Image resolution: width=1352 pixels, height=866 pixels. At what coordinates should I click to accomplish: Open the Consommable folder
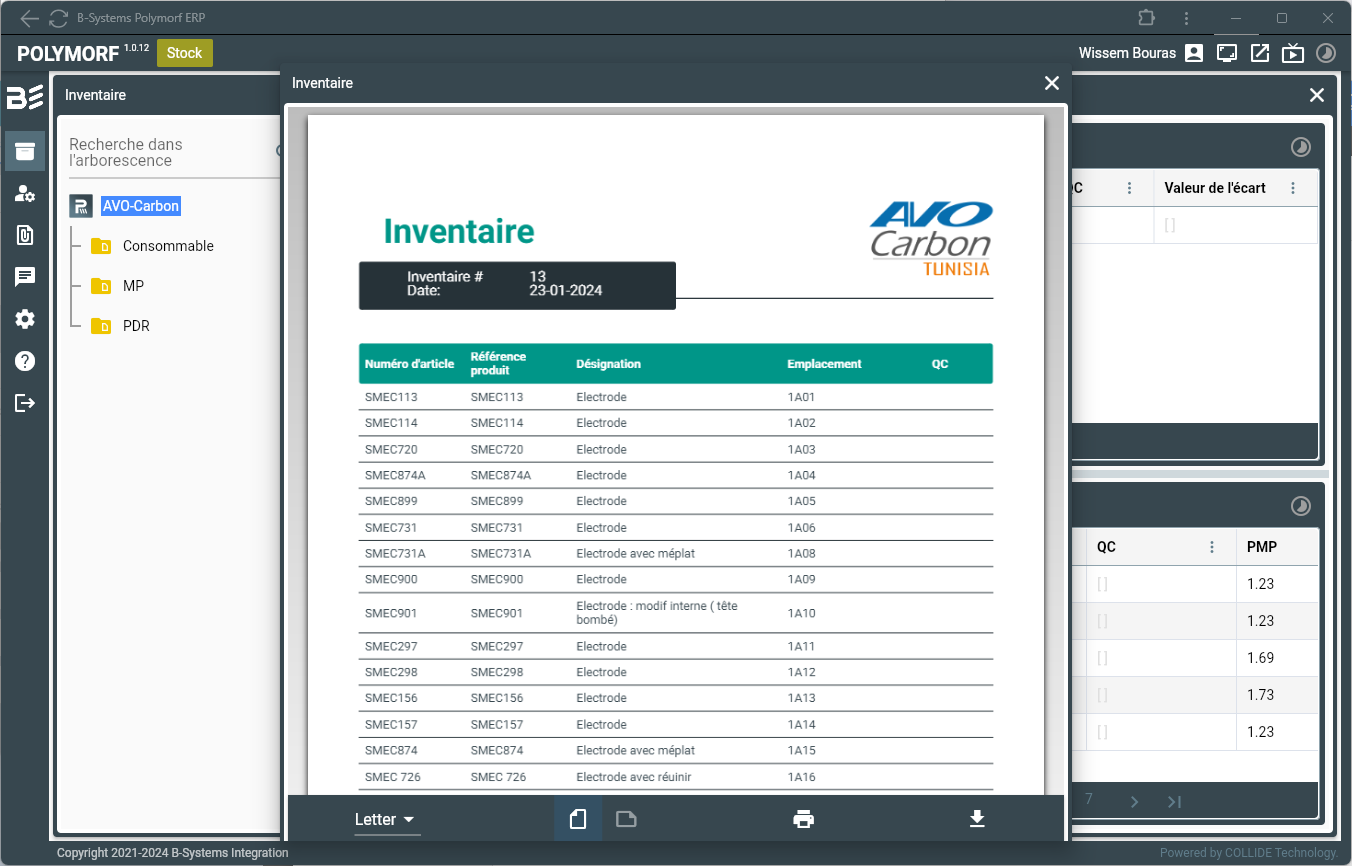tap(167, 246)
